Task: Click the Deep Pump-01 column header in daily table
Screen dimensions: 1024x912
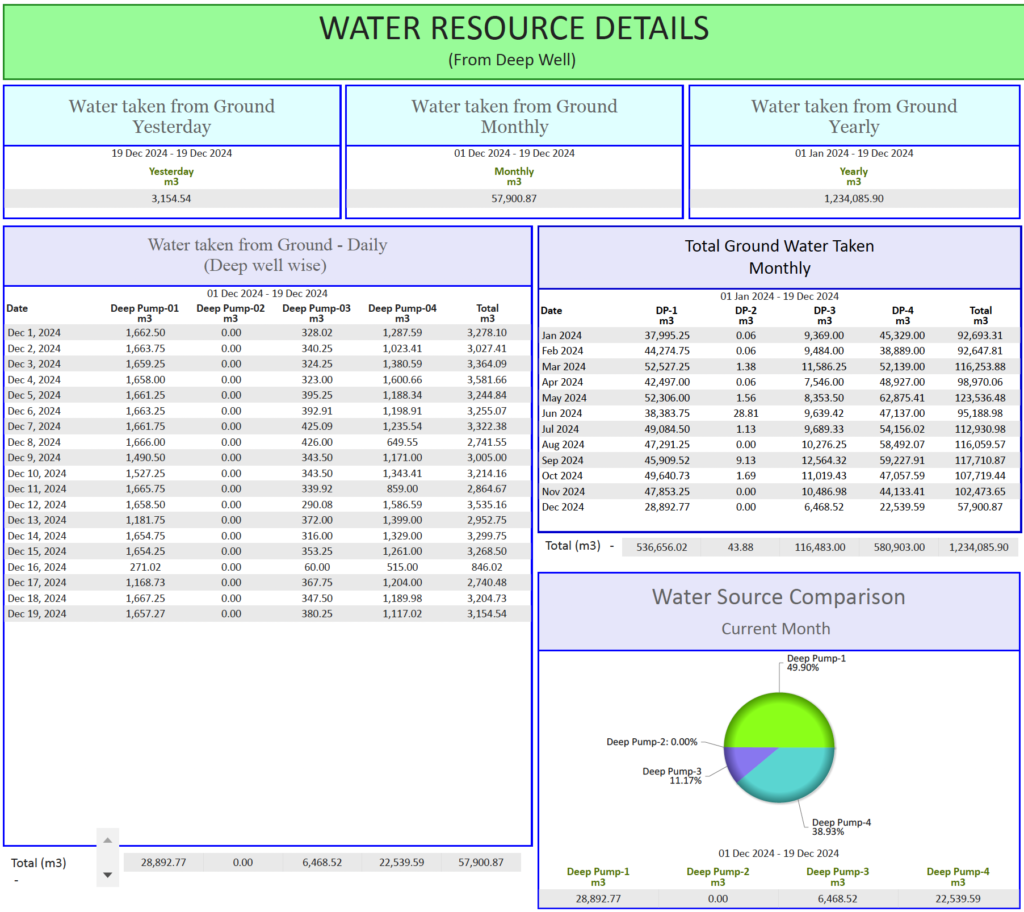Action: (145, 309)
